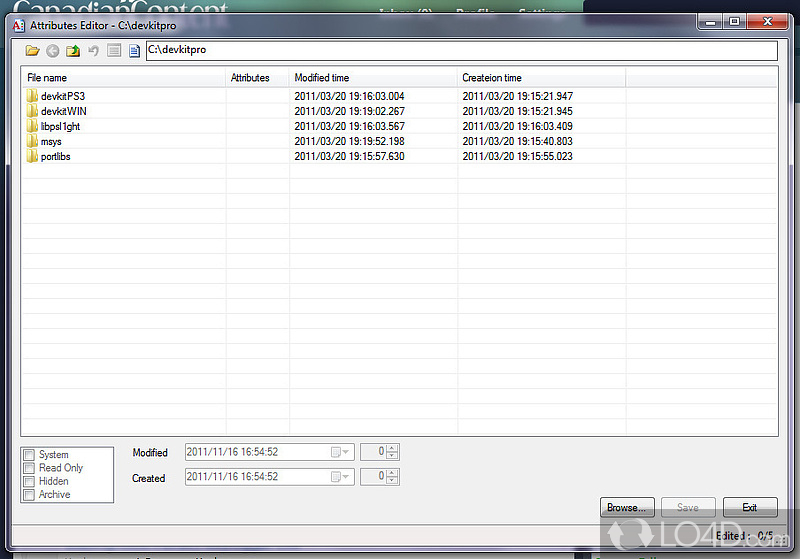Select the libpsl1ght file name

coord(60,126)
